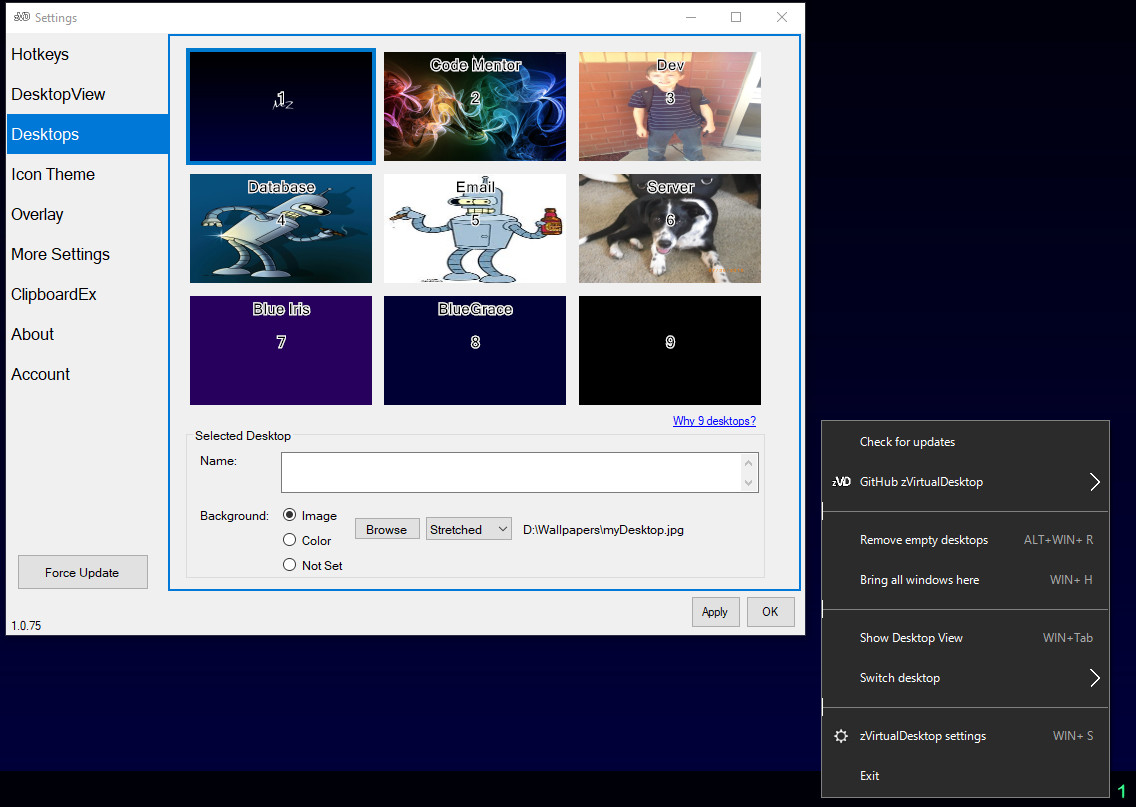Open the Desktops settings section
The height and width of the screenshot is (807, 1136).
tap(88, 134)
